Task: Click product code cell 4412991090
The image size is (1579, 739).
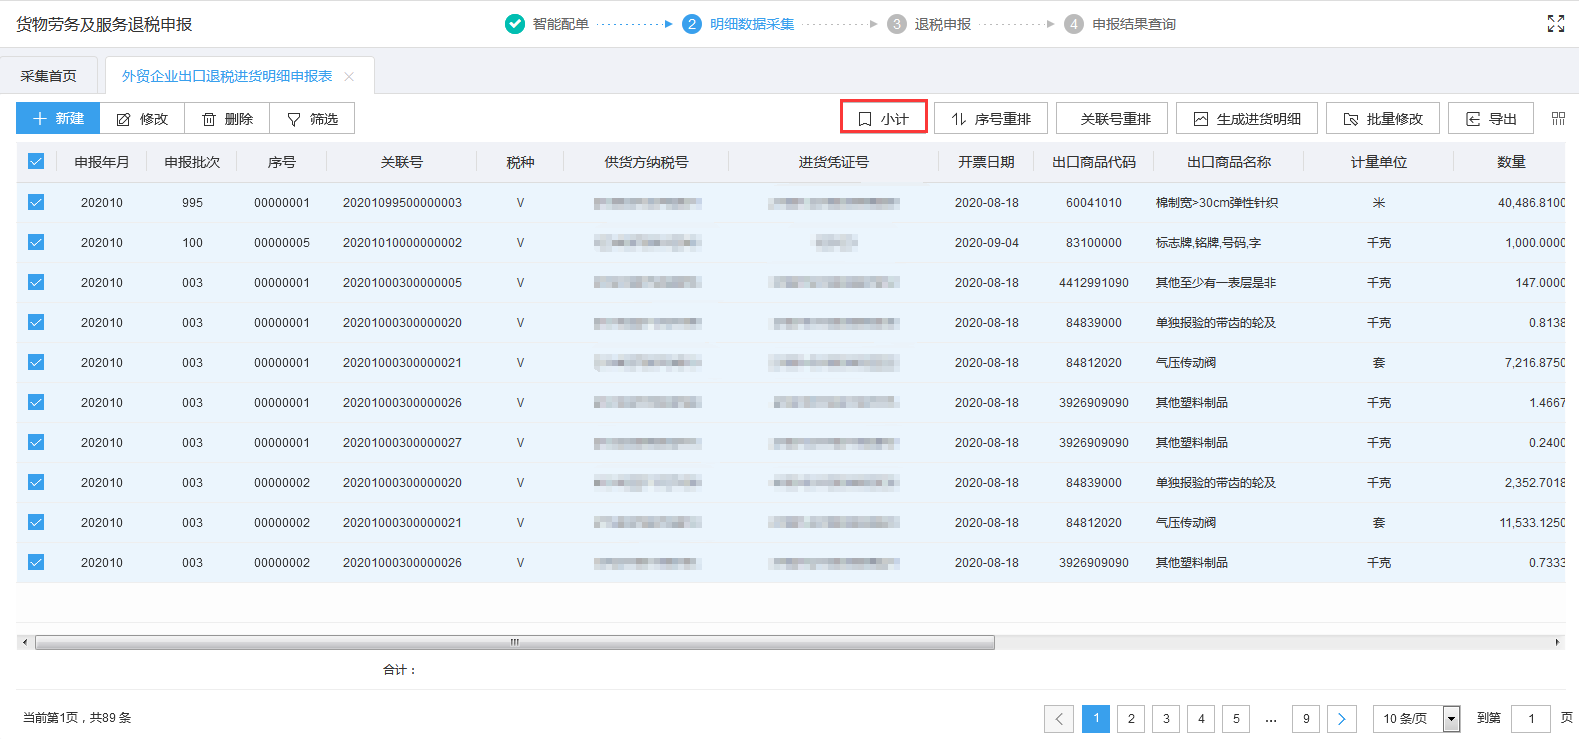Action: click(x=1094, y=283)
